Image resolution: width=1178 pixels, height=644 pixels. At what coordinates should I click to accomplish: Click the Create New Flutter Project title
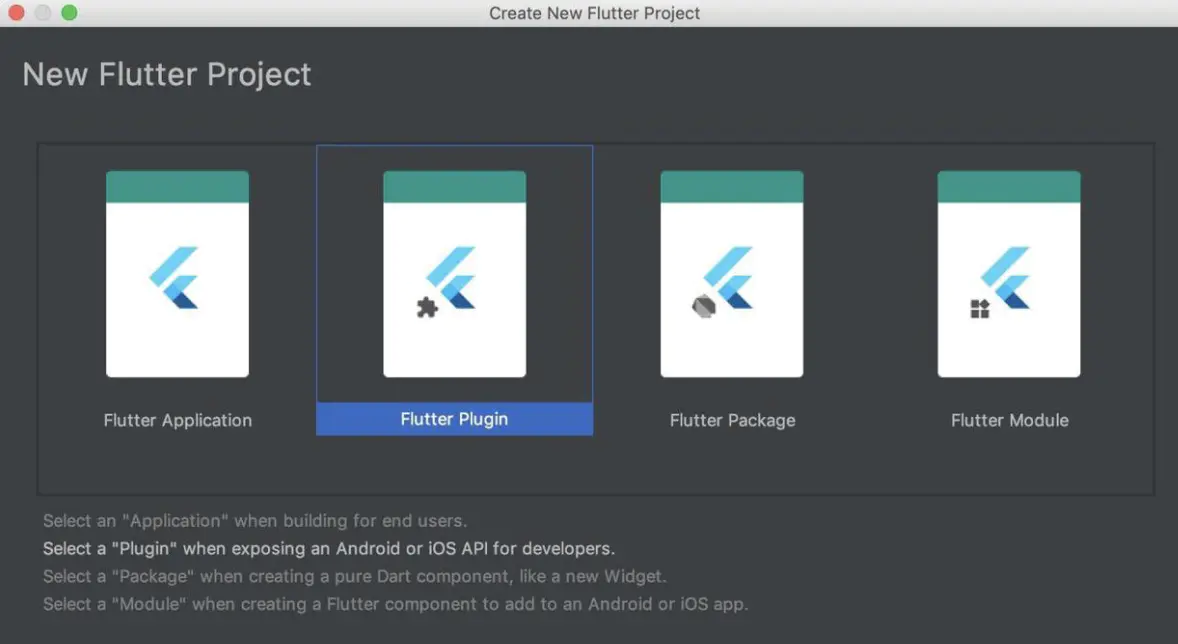(x=594, y=13)
